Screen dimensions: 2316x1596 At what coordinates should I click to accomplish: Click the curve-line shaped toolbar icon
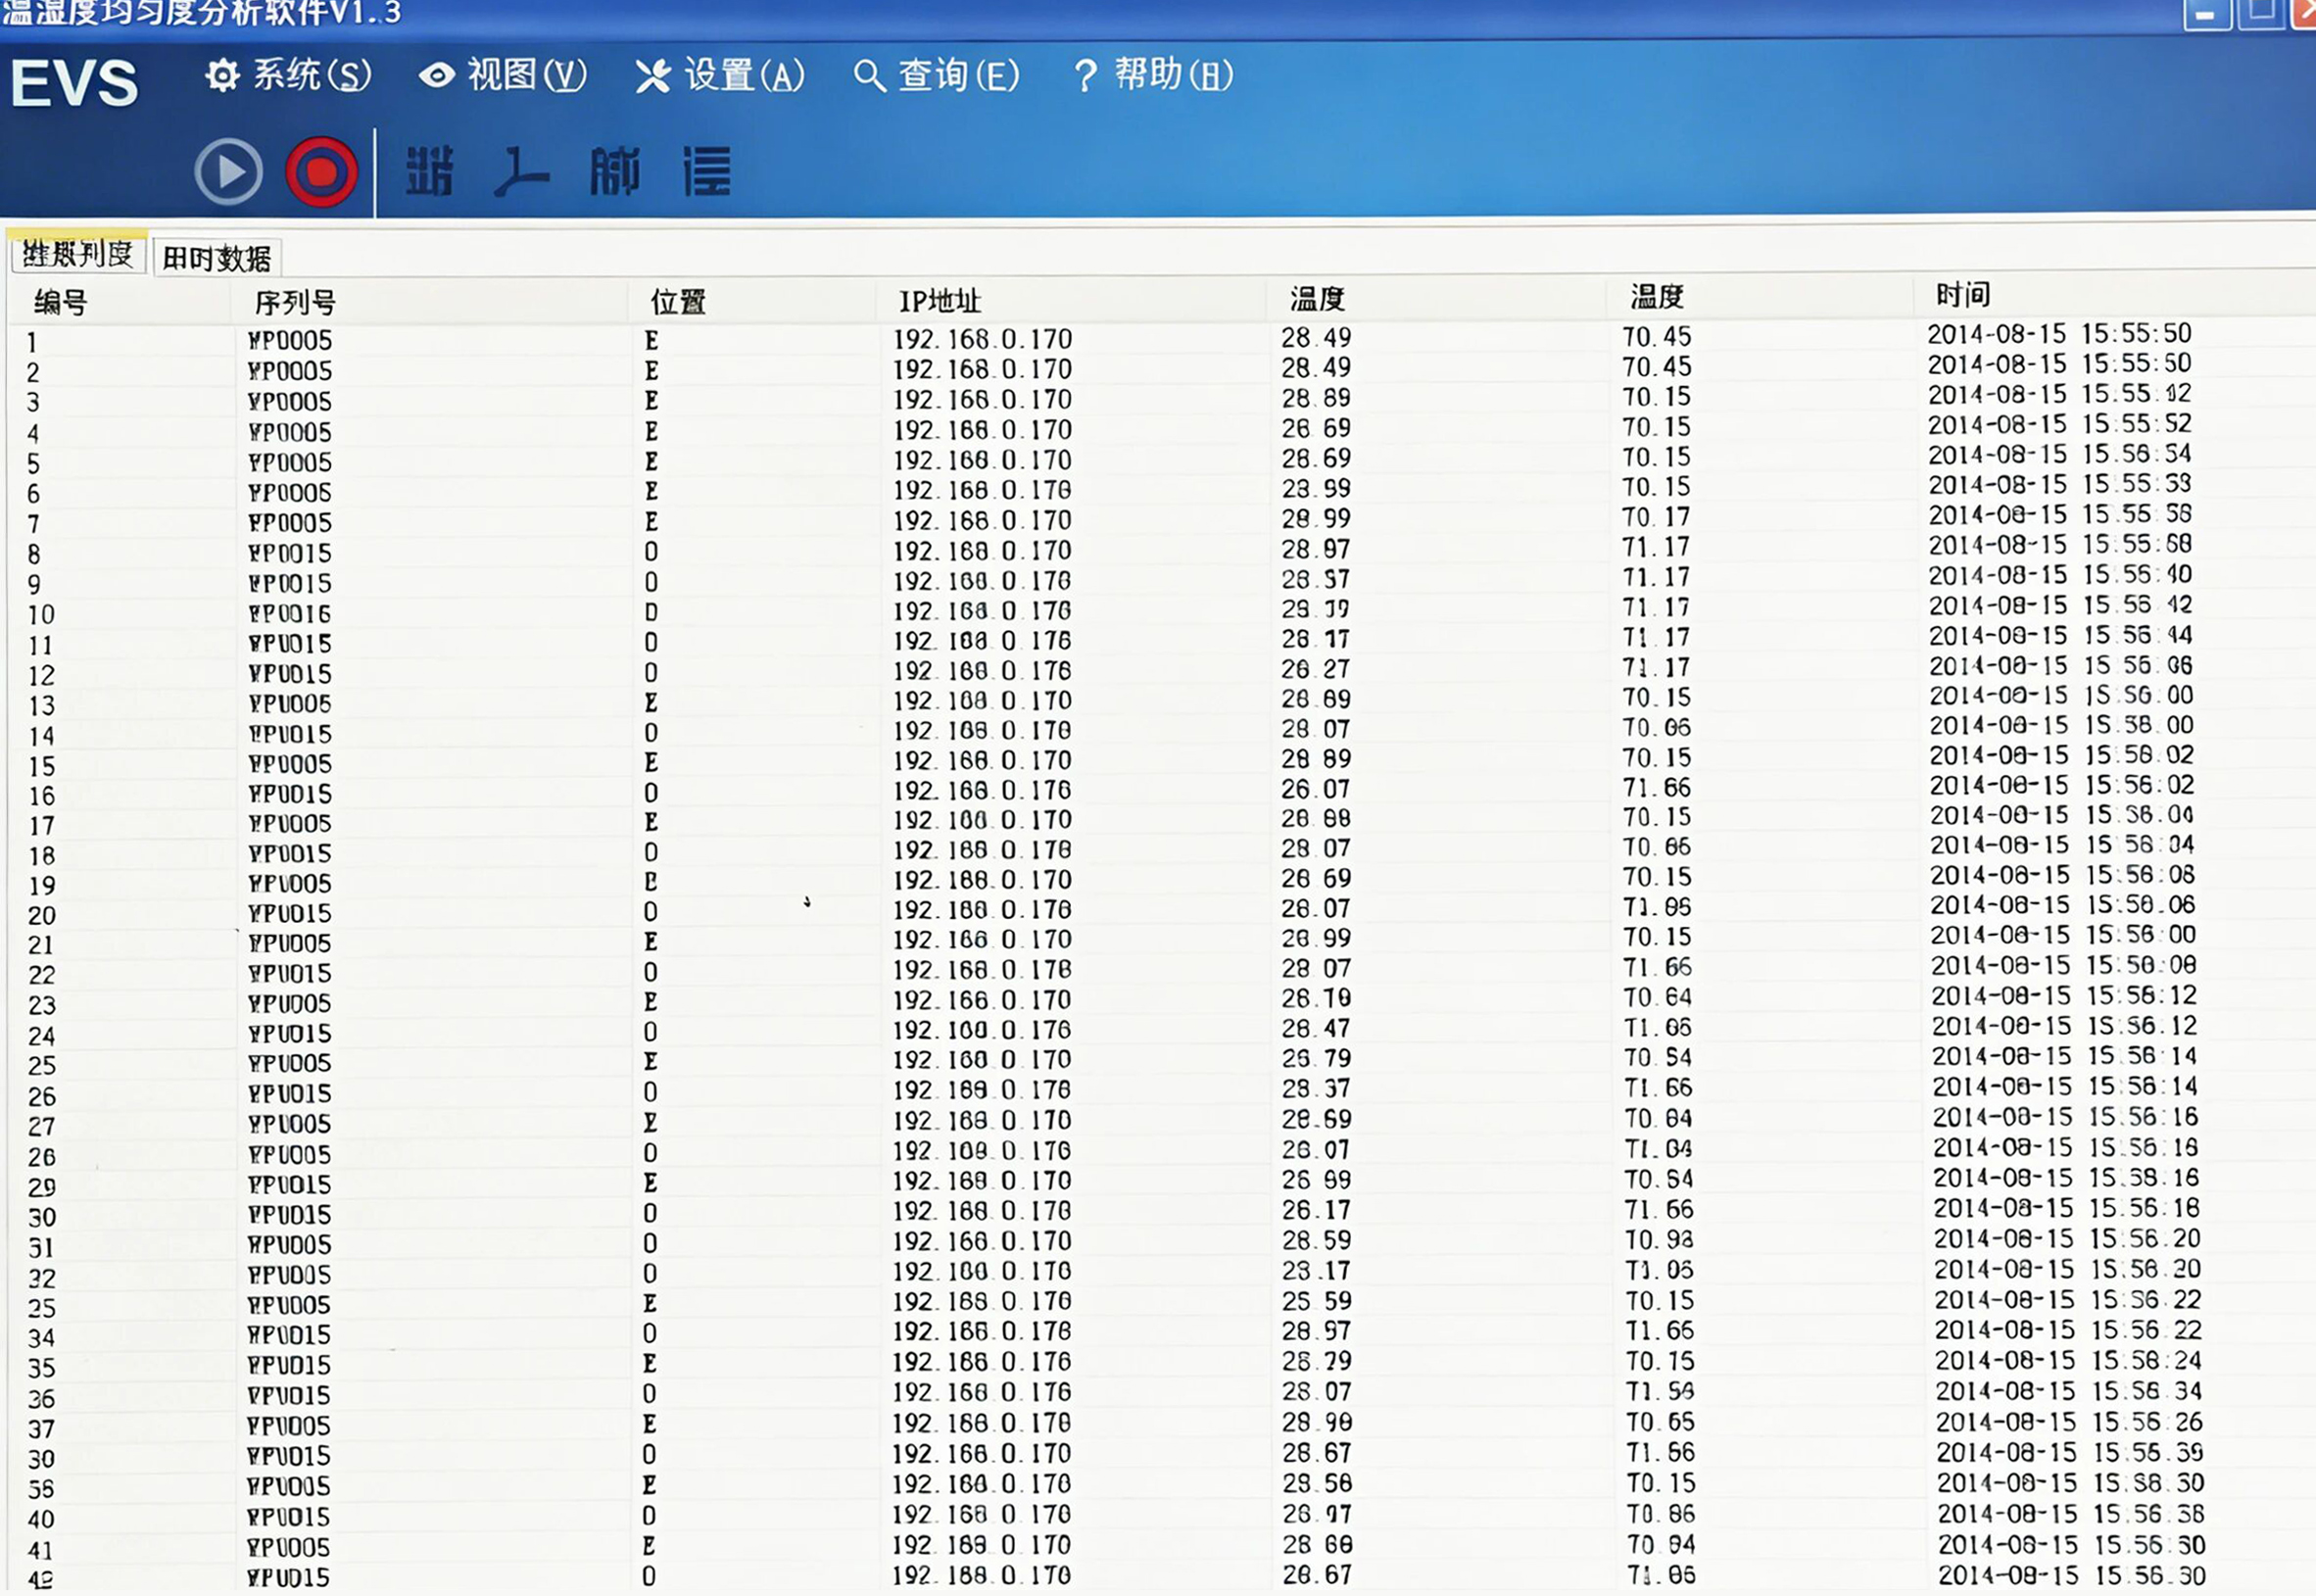pyautogui.click(x=520, y=171)
